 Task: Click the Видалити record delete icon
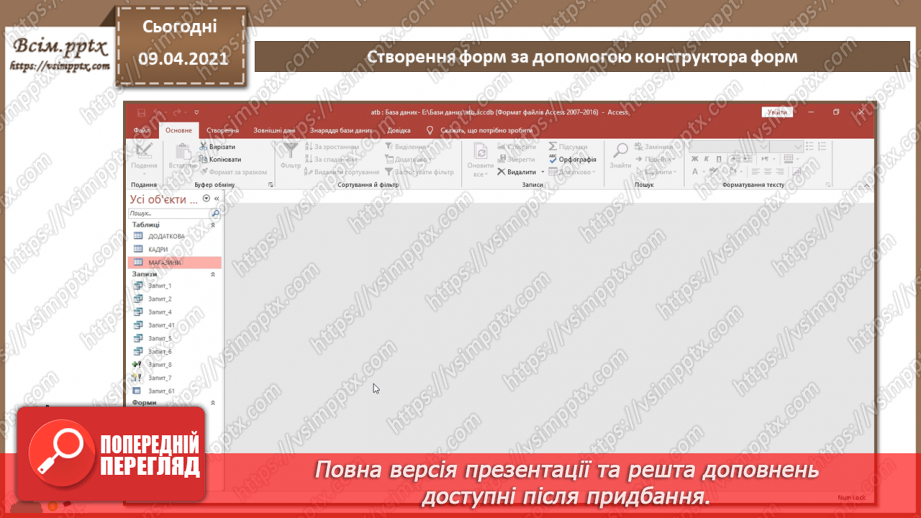tap(502, 172)
